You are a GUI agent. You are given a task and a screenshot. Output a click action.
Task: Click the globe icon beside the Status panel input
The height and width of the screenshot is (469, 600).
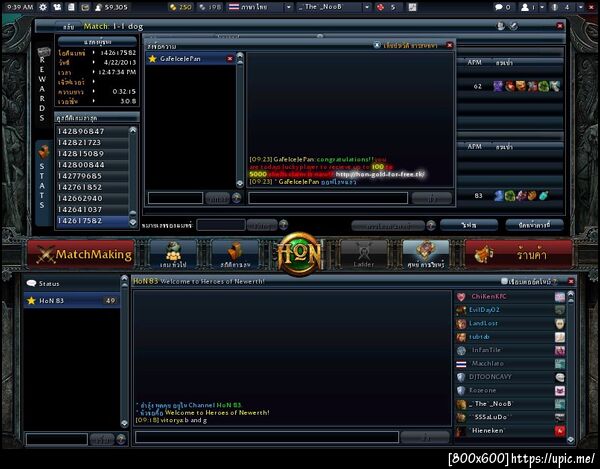121,439
